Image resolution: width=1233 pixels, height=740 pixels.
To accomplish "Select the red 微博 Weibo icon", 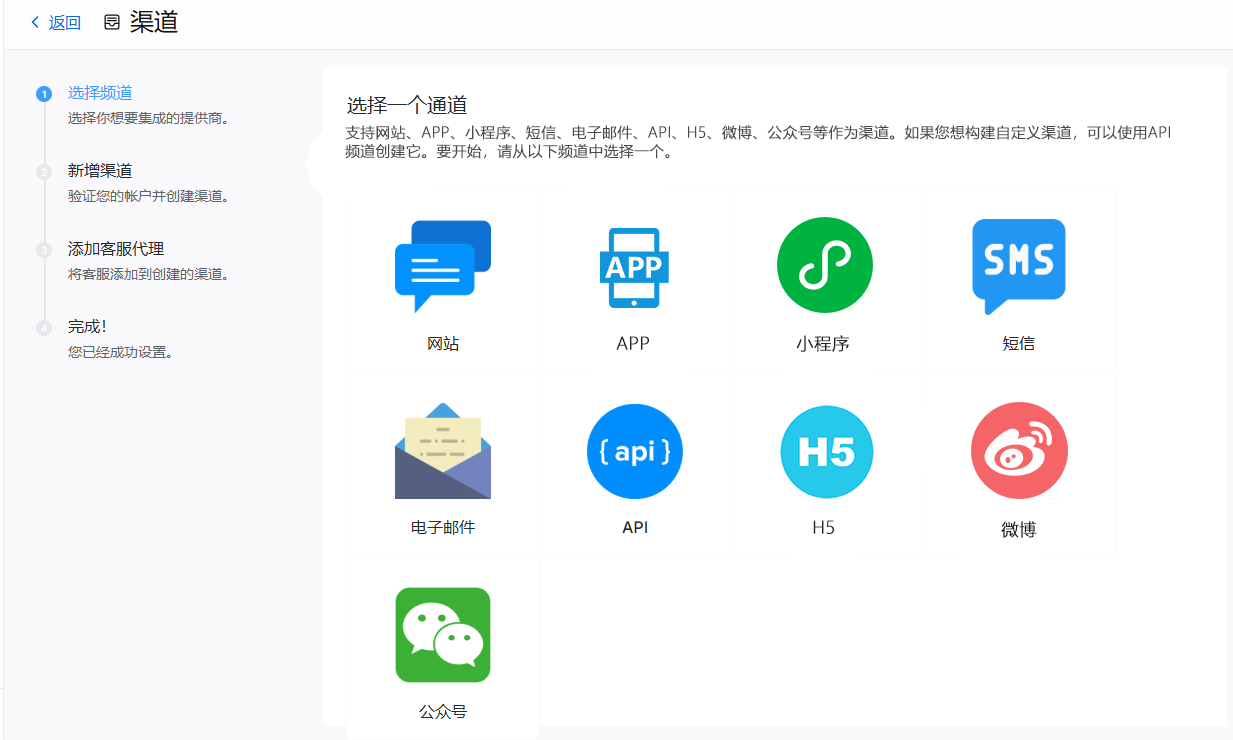I will tap(1018, 451).
